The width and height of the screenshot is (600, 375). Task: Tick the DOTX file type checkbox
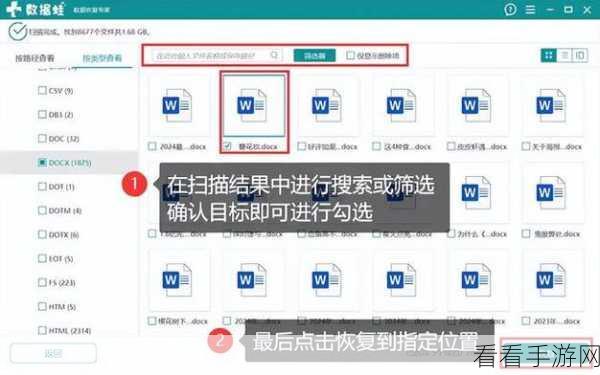[x=42, y=235]
